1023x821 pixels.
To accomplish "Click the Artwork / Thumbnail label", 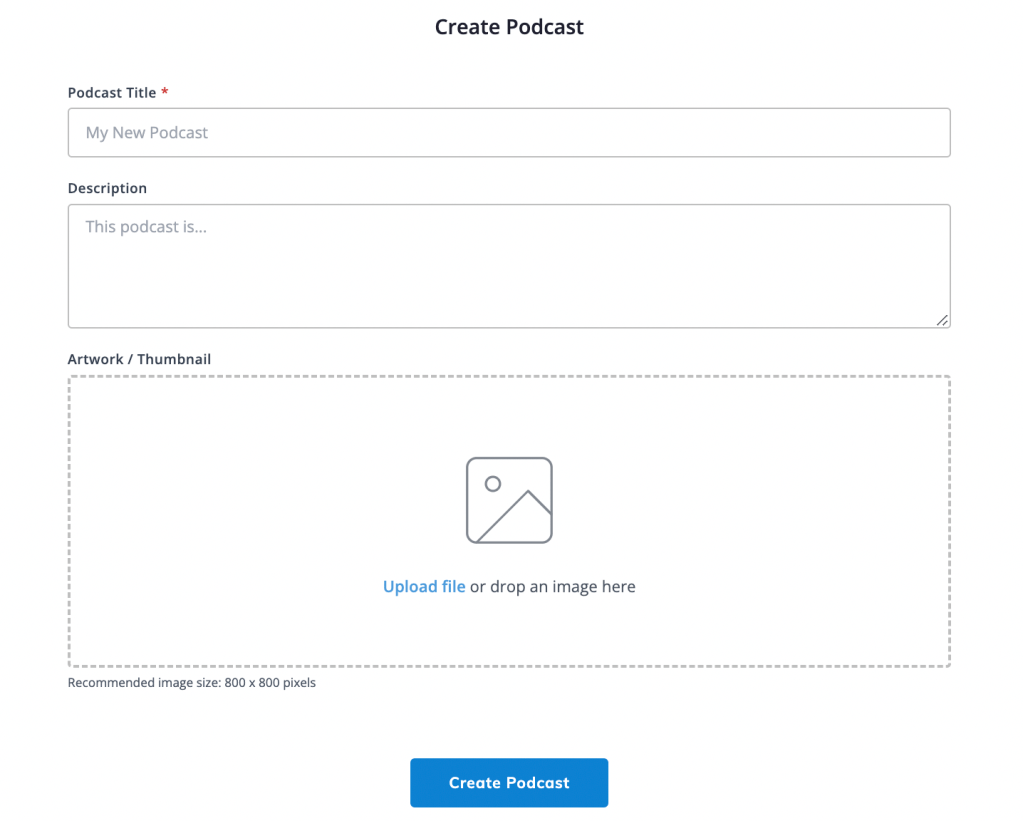I will tap(139, 359).
